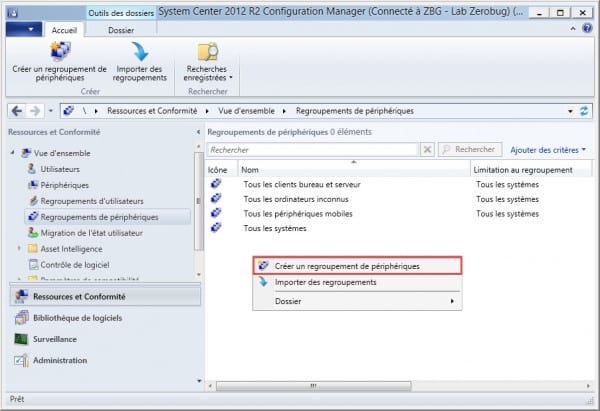Click the Icône column header
The width and height of the screenshot is (600, 411).
pyautogui.click(x=222, y=170)
